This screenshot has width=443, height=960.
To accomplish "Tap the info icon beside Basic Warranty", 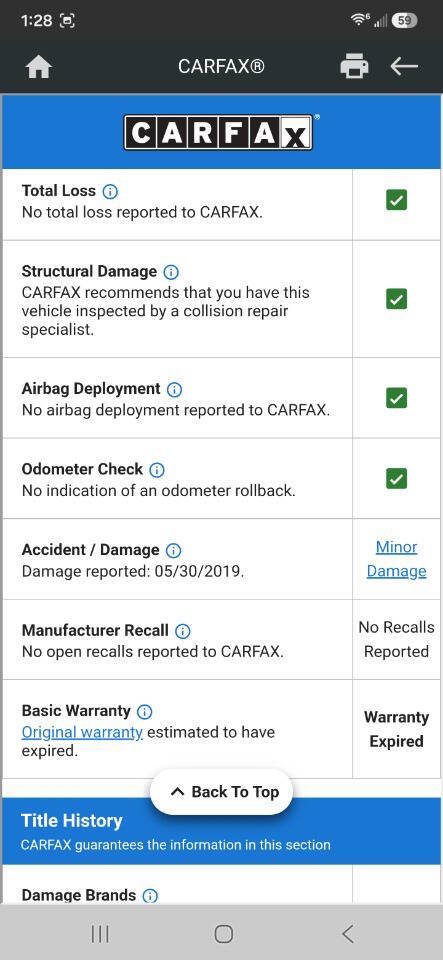I will 144,711.
